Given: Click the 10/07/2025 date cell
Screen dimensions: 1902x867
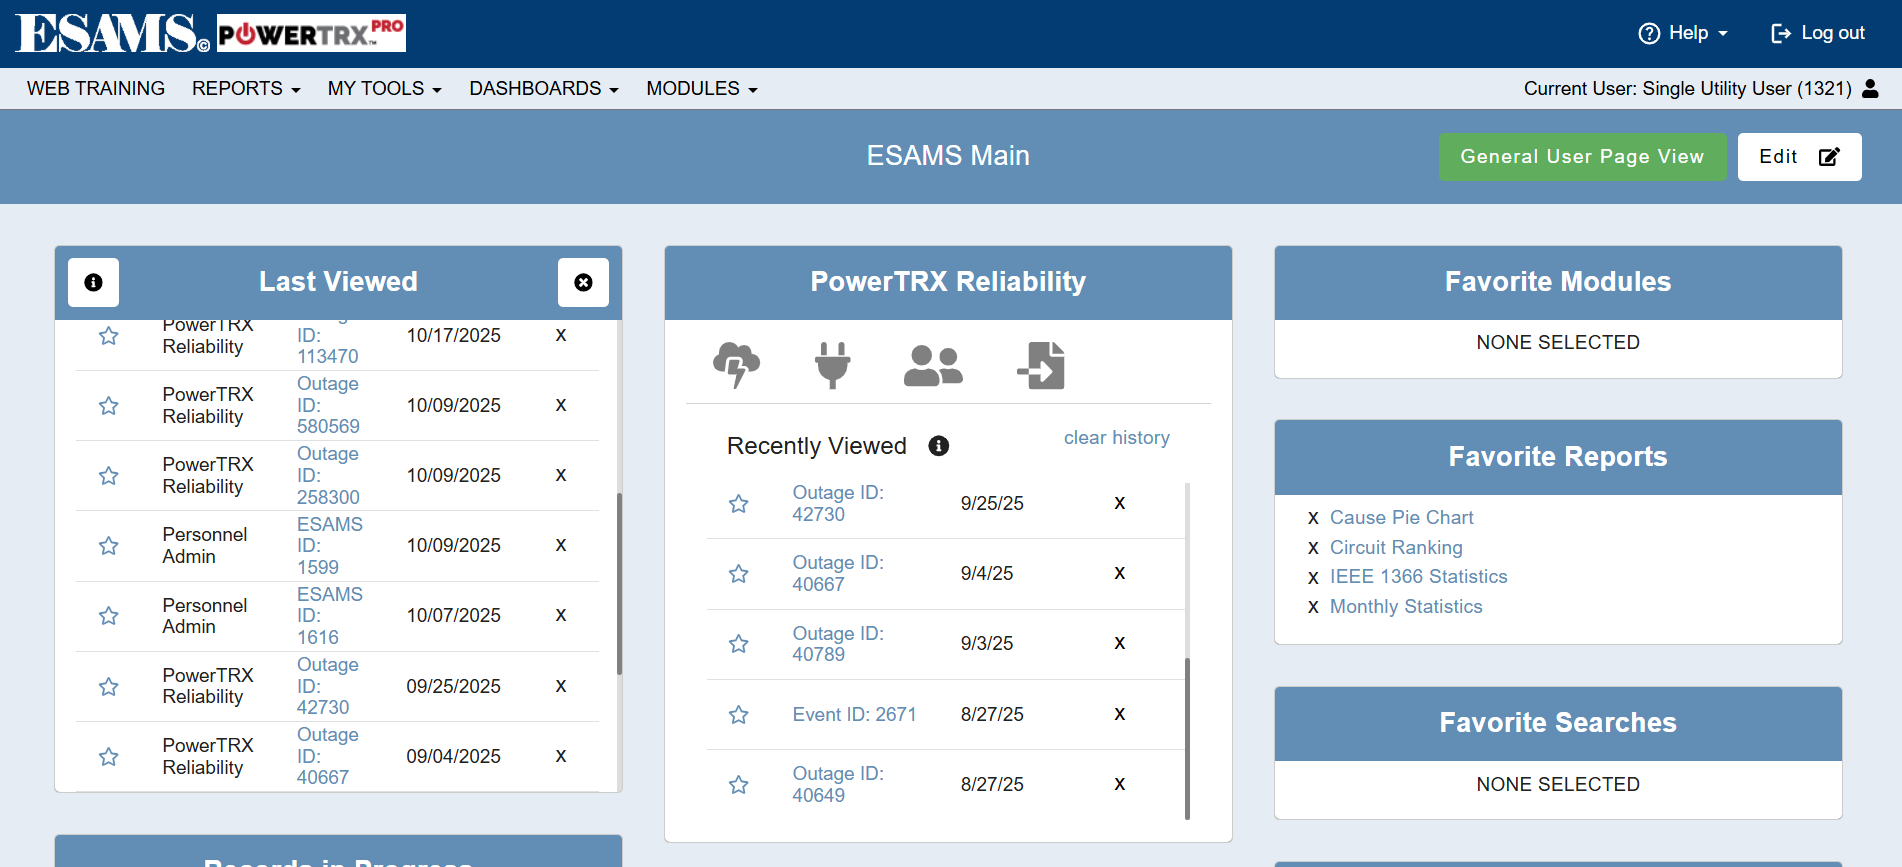Looking at the screenshot, I should click(453, 616).
